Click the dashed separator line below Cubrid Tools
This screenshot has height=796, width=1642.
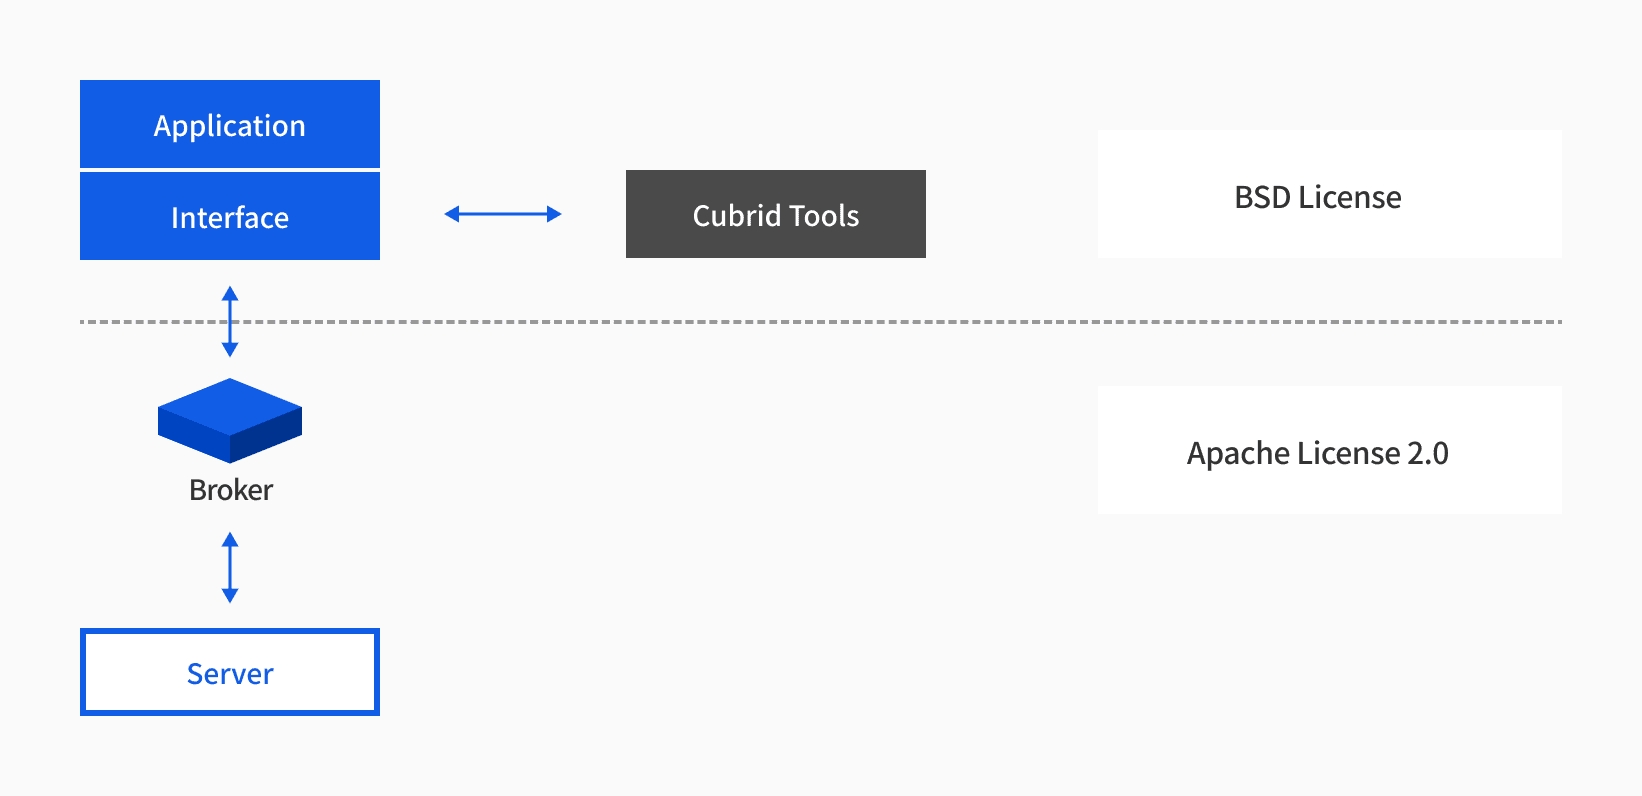click(775, 322)
